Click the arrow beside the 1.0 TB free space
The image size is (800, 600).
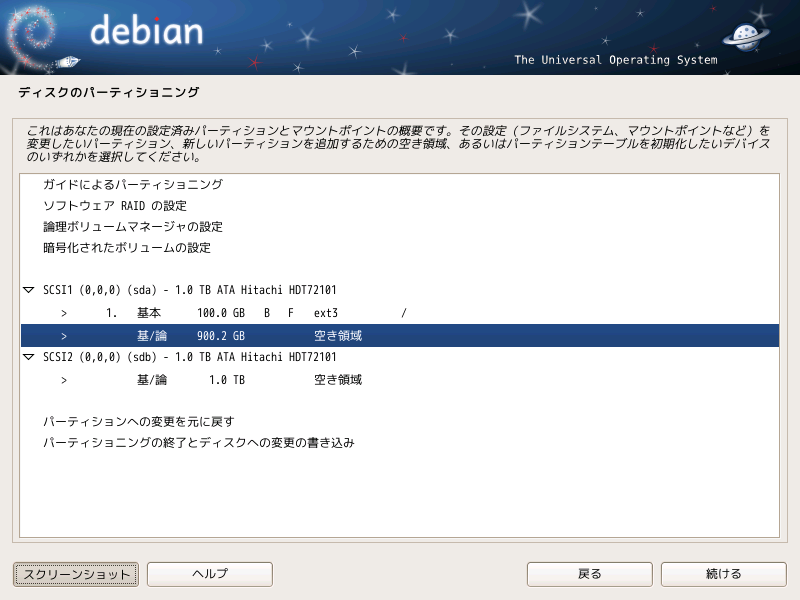tap(64, 380)
